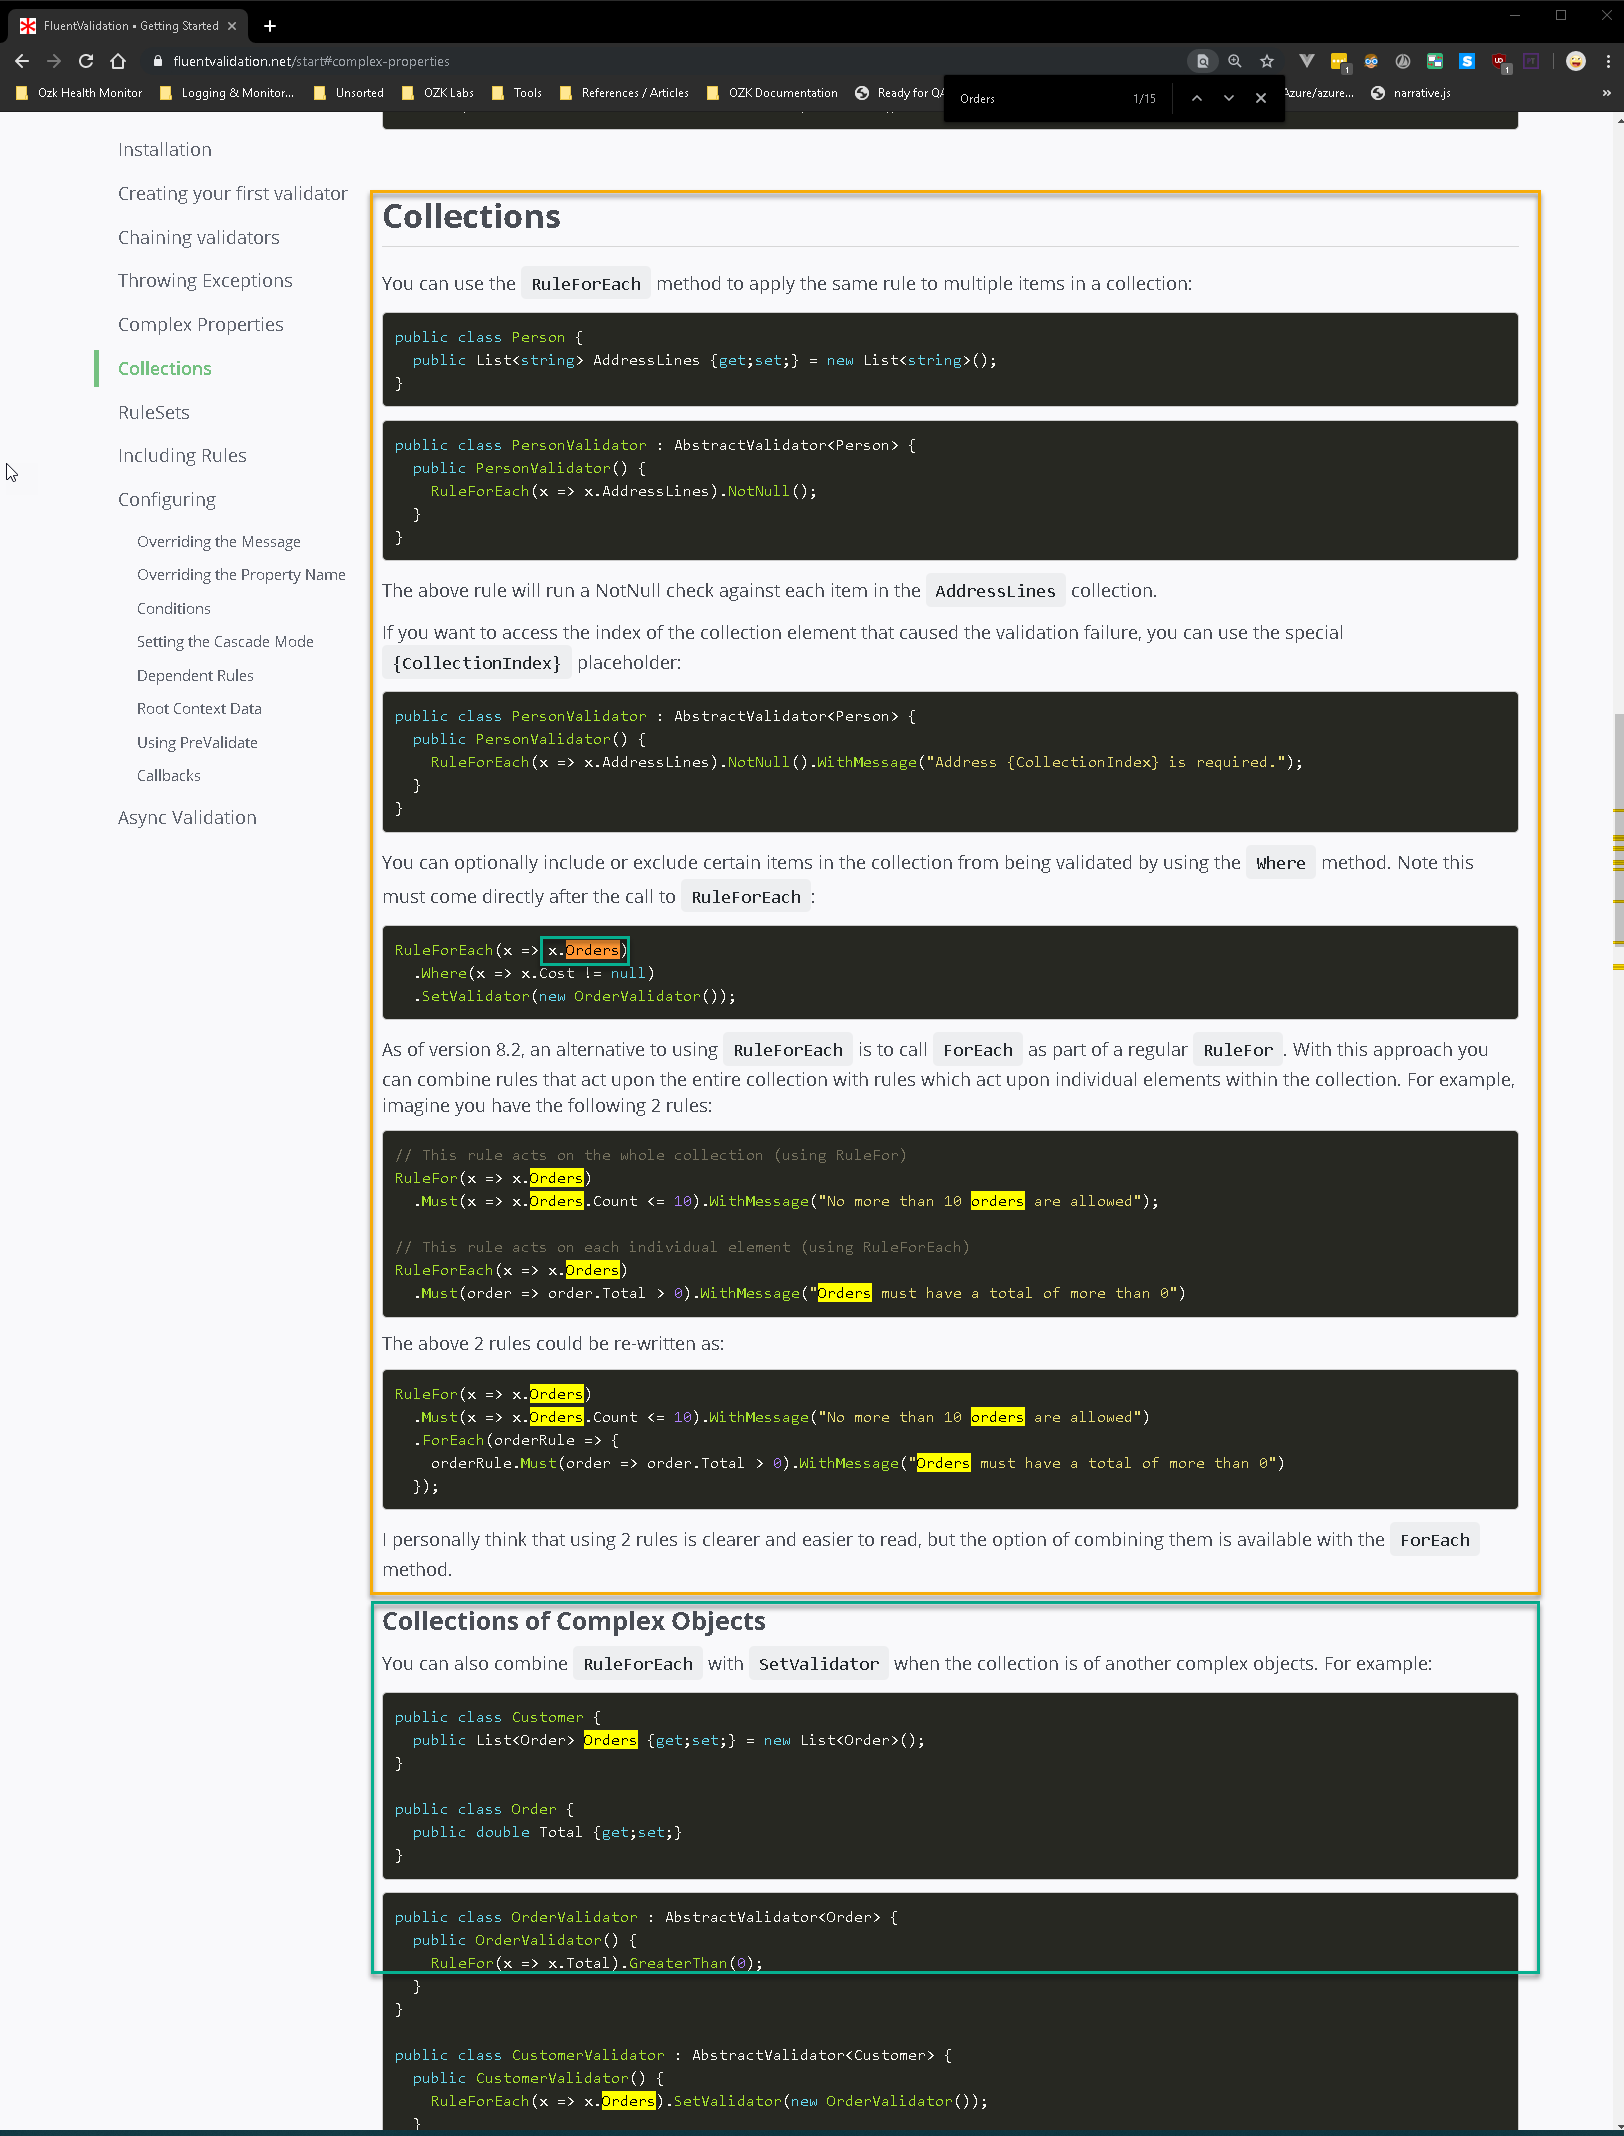Open the References / Articles bookmarks folder
The image size is (1624, 2136).
click(x=624, y=93)
